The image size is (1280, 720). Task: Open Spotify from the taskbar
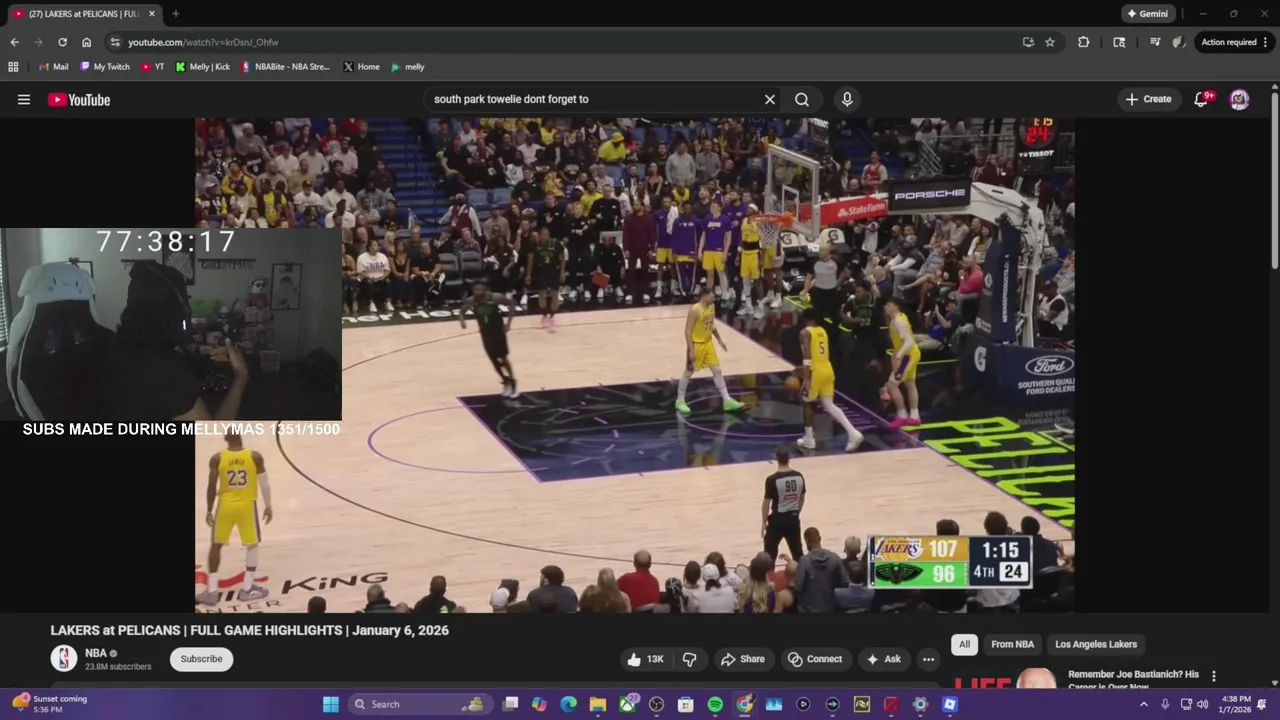[715, 704]
